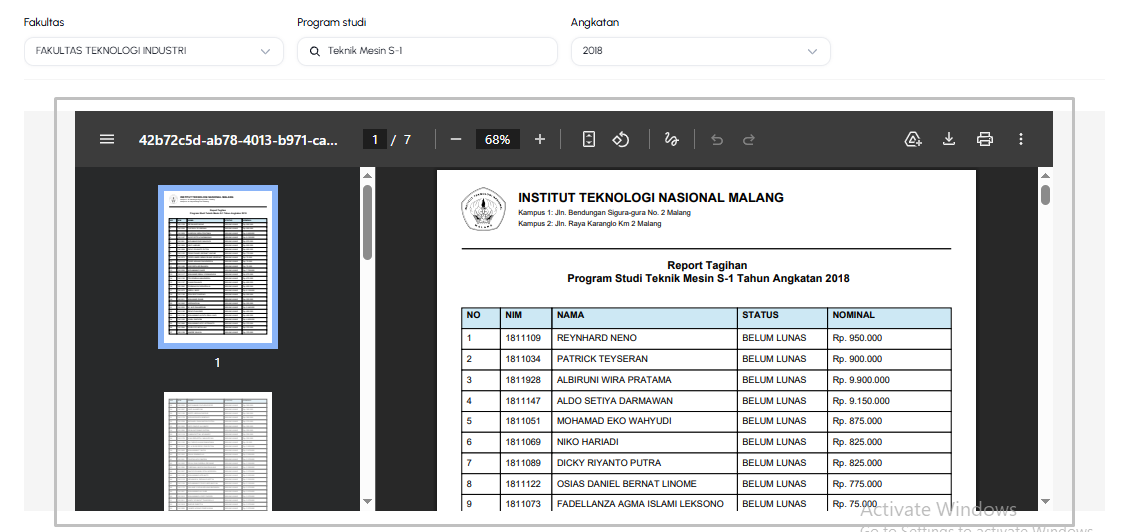Click thumbnail panel scroll down arrow

[367, 501]
